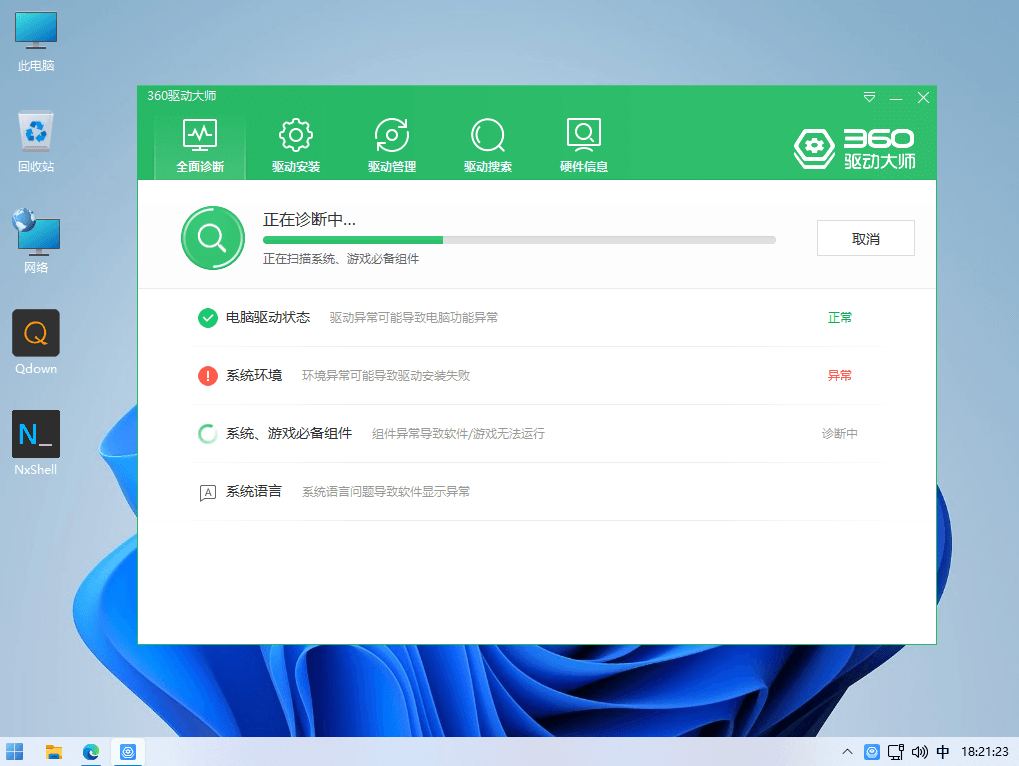This screenshot has height=766, width=1019.
Task: Open the title bar dropdown menu icon
Action: [x=869, y=97]
